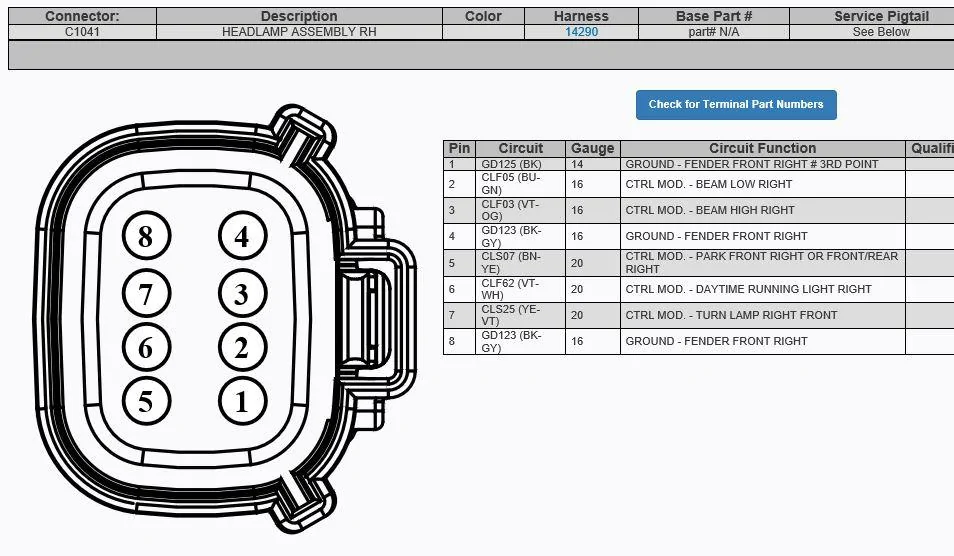Screen dimensions: 954x556
Task: Click the Harness column header
Action: pyautogui.click(x=581, y=16)
